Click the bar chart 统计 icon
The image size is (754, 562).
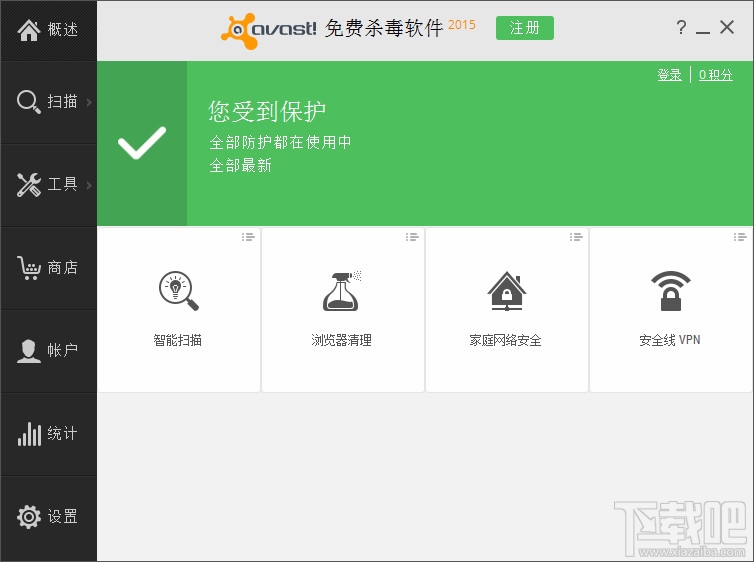click(29, 434)
